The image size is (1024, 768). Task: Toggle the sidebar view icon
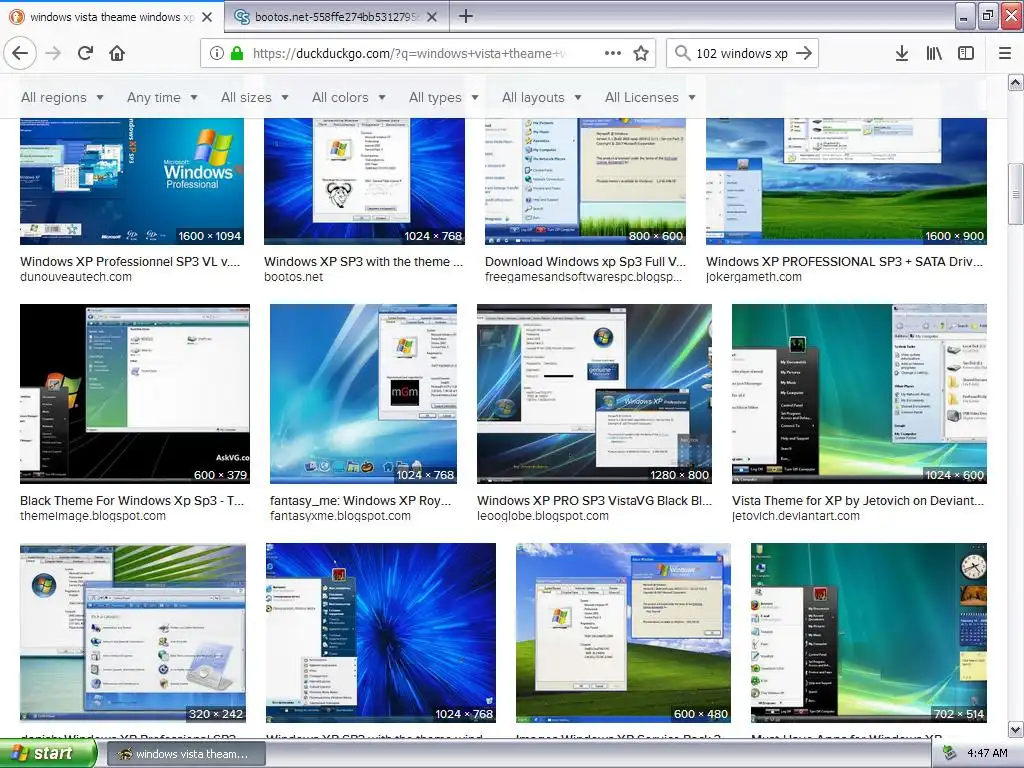pos(966,53)
